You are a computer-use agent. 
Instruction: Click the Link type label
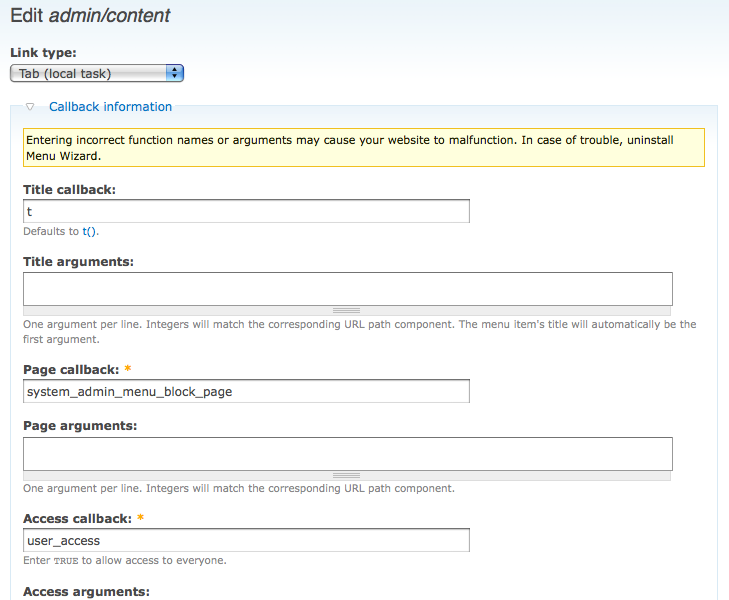click(43, 52)
